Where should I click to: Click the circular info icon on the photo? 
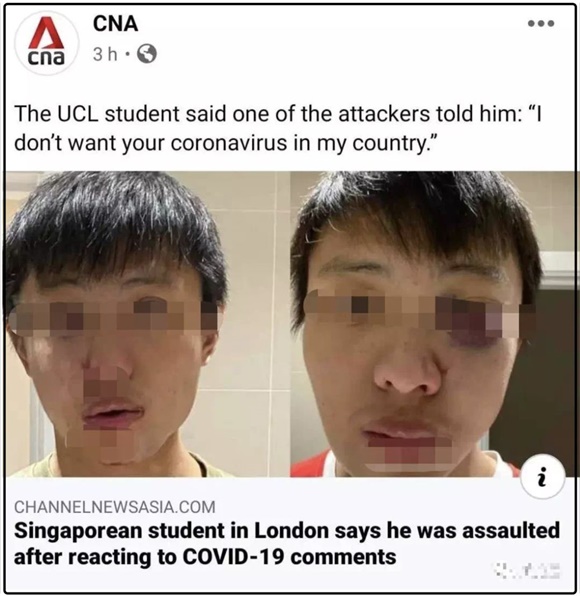click(543, 477)
